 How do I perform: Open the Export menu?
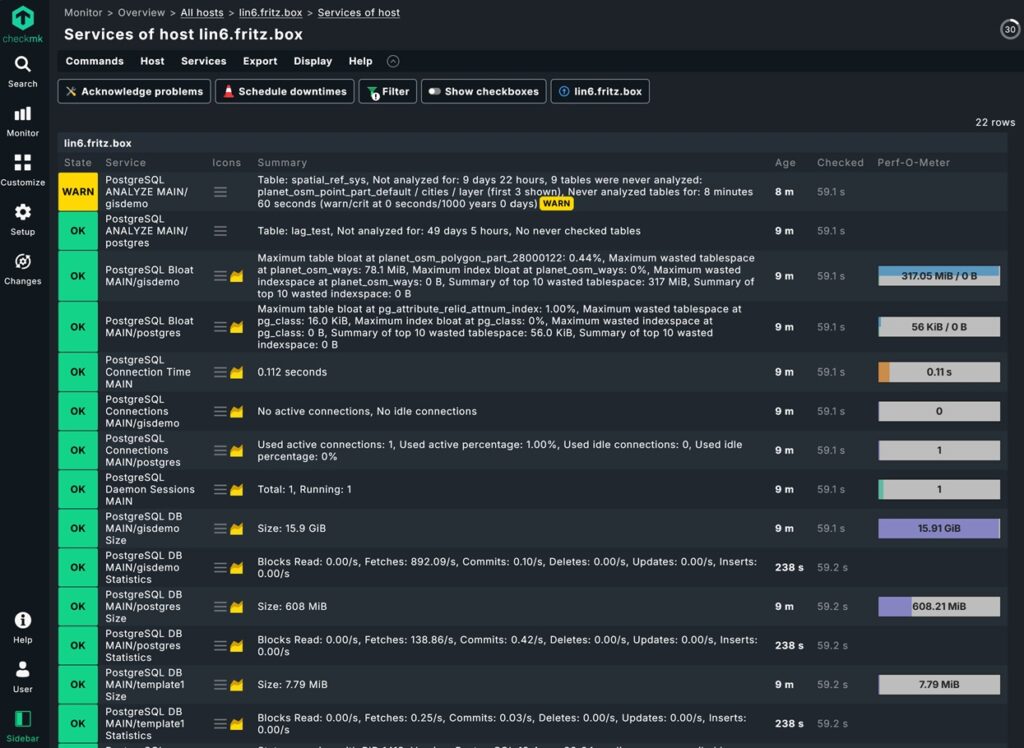pyautogui.click(x=260, y=61)
